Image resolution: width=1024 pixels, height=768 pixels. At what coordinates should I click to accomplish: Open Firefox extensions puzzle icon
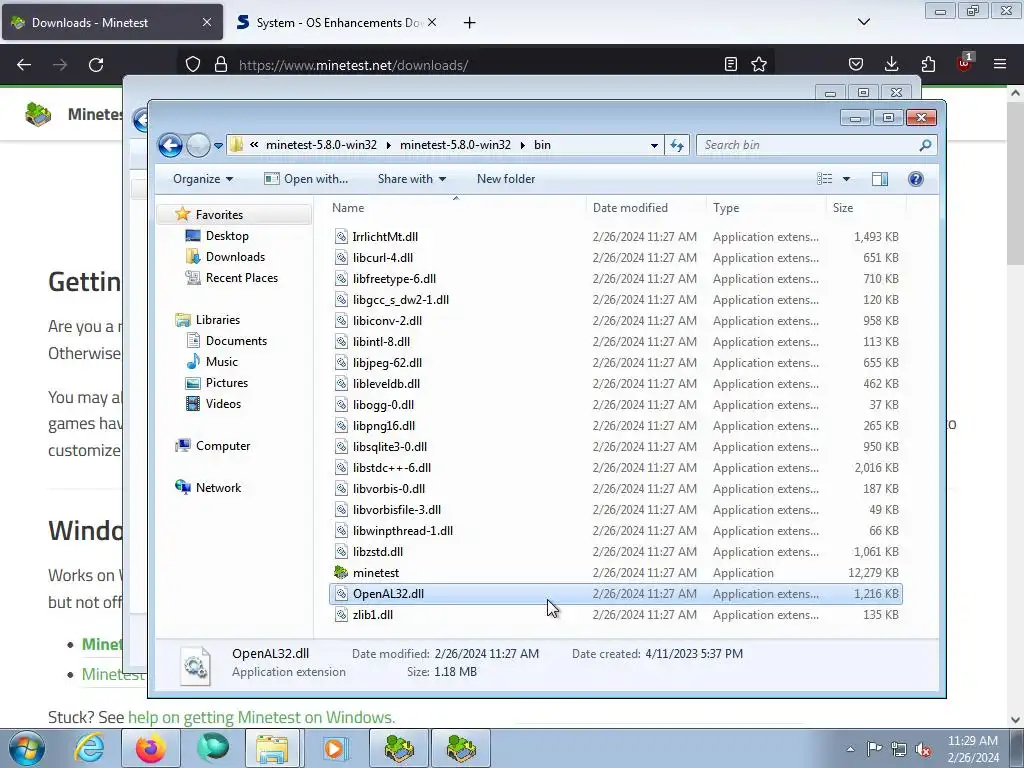928,64
